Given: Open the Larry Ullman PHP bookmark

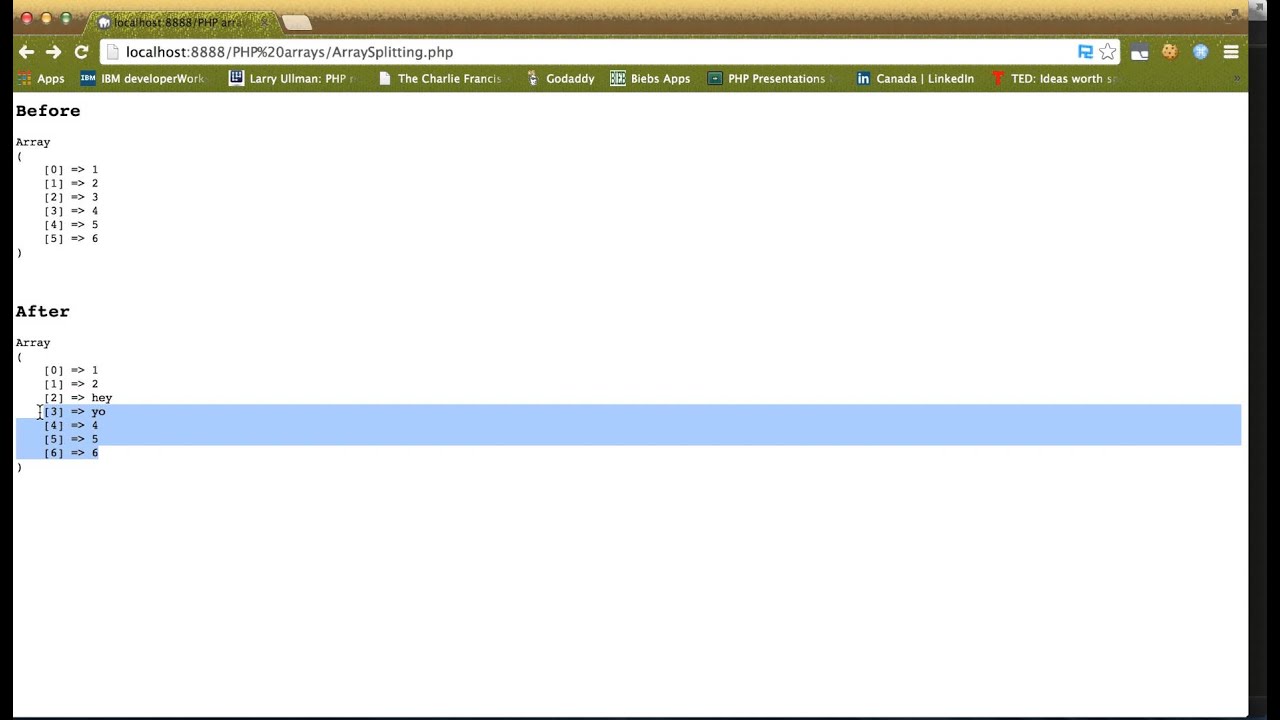Looking at the screenshot, I should 292,79.
